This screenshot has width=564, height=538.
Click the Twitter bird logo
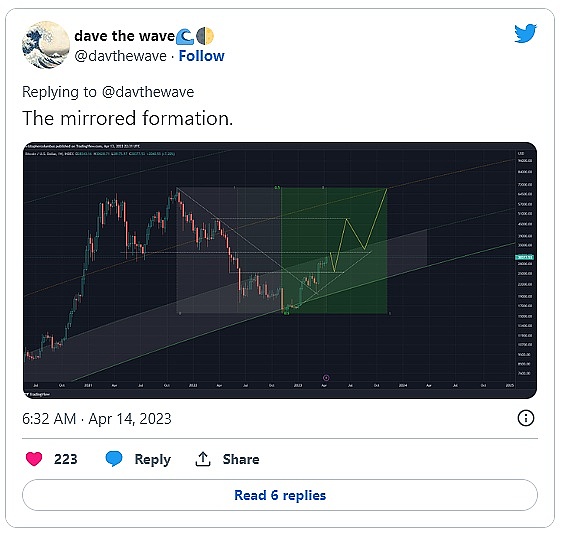coord(525,33)
